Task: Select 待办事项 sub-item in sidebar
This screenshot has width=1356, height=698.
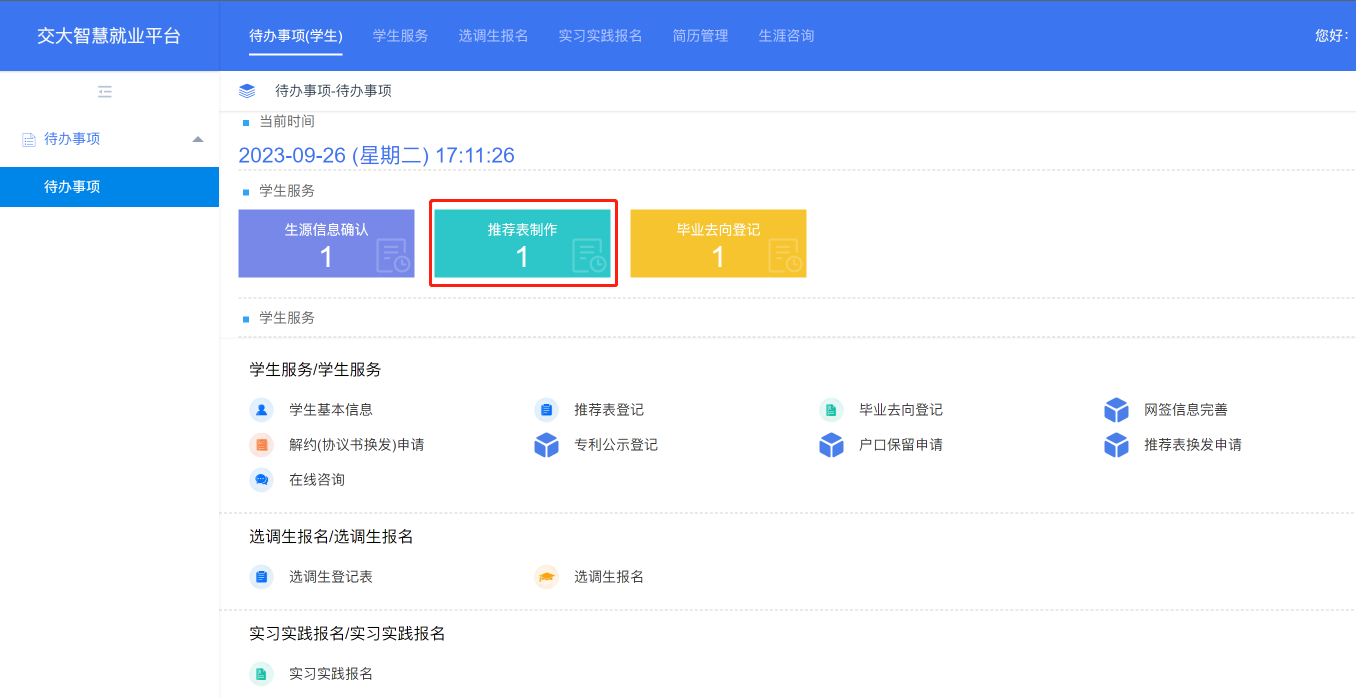Action: pyautogui.click(x=72, y=187)
